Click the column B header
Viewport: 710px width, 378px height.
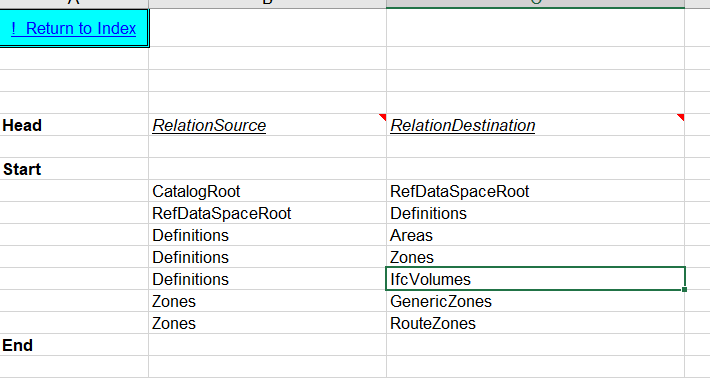tap(267, 3)
